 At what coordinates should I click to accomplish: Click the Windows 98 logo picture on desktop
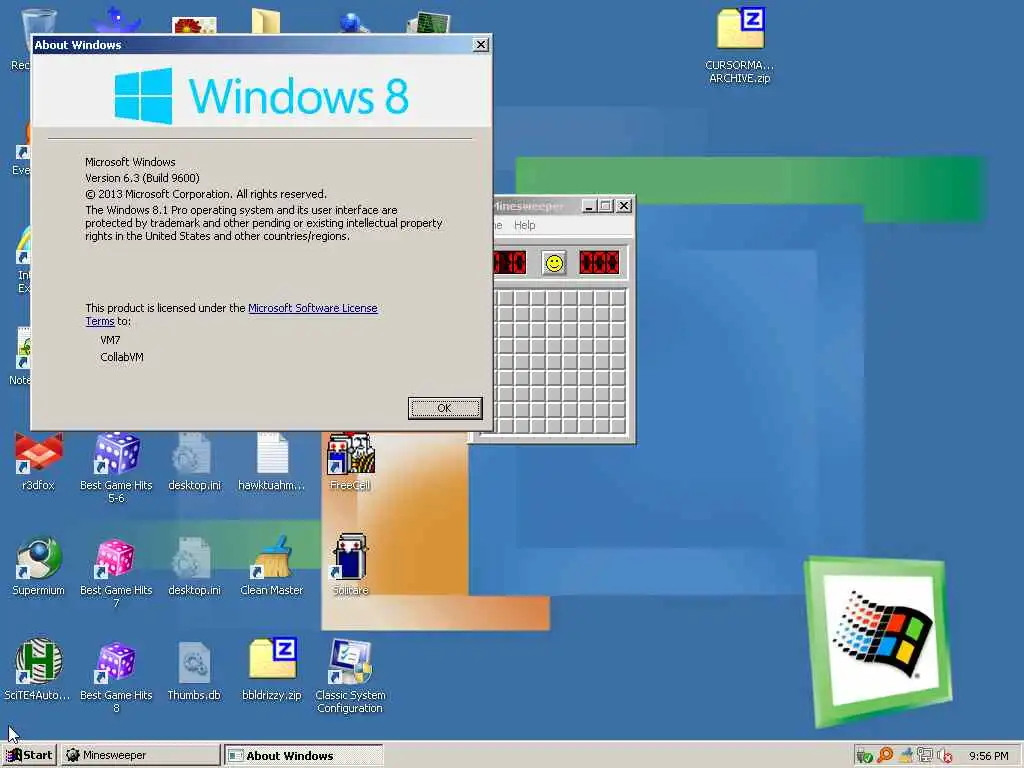point(878,641)
